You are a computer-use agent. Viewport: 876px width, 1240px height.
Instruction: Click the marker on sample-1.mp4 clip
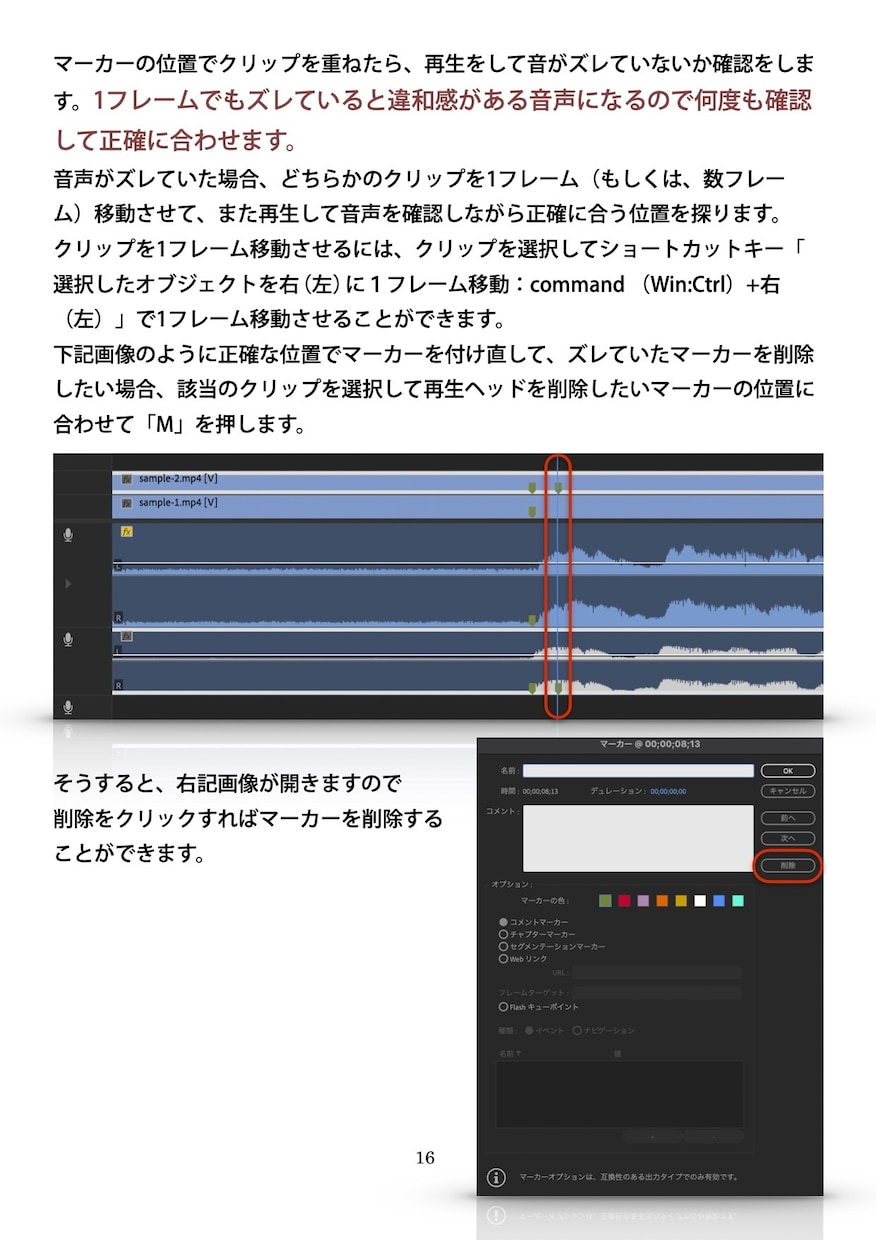pos(532,511)
